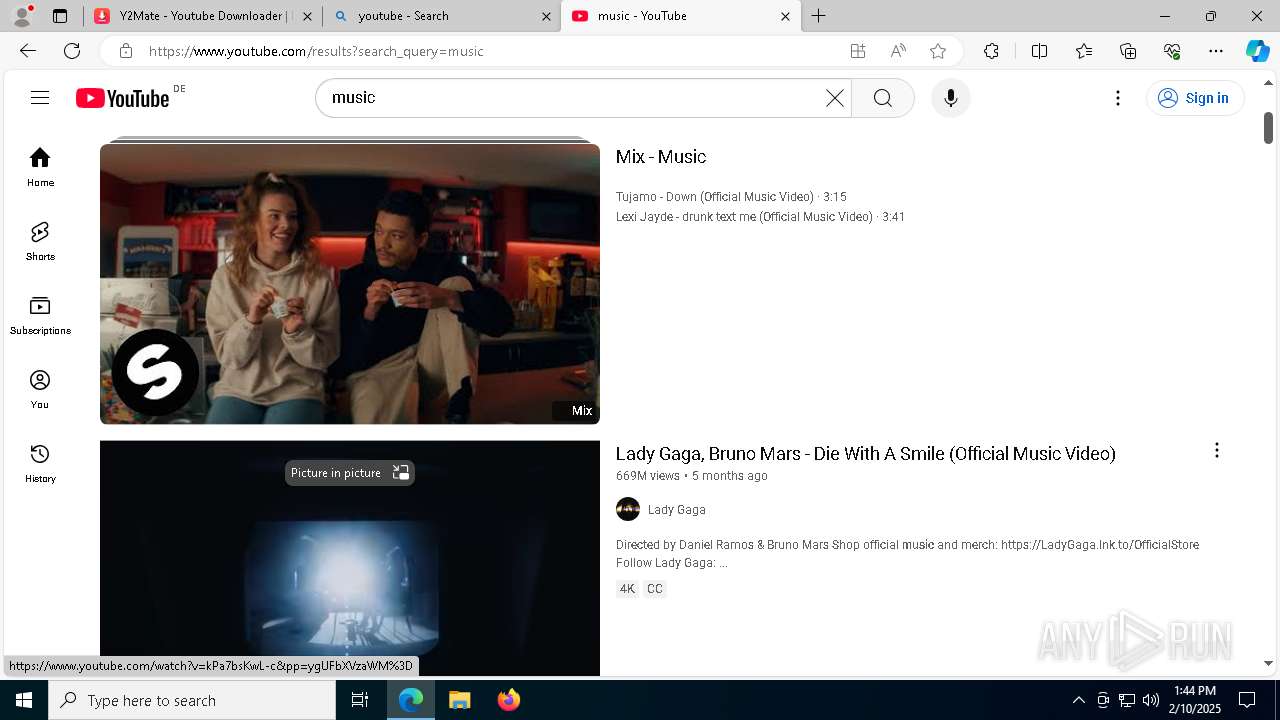
Task: Open File Explorer from taskbar
Action: click(x=459, y=700)
